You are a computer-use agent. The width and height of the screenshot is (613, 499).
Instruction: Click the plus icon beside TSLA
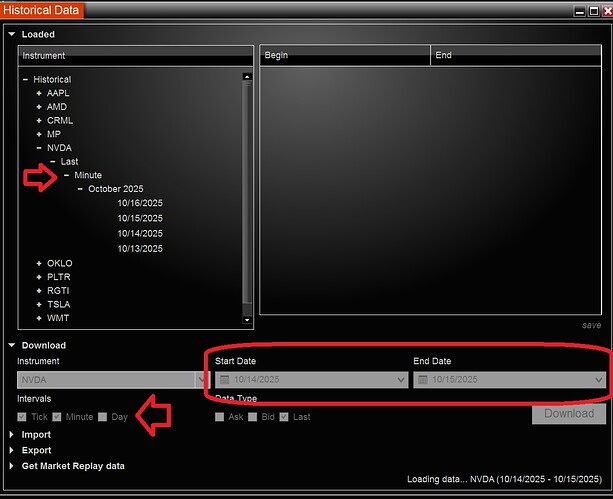pos(39,304)
